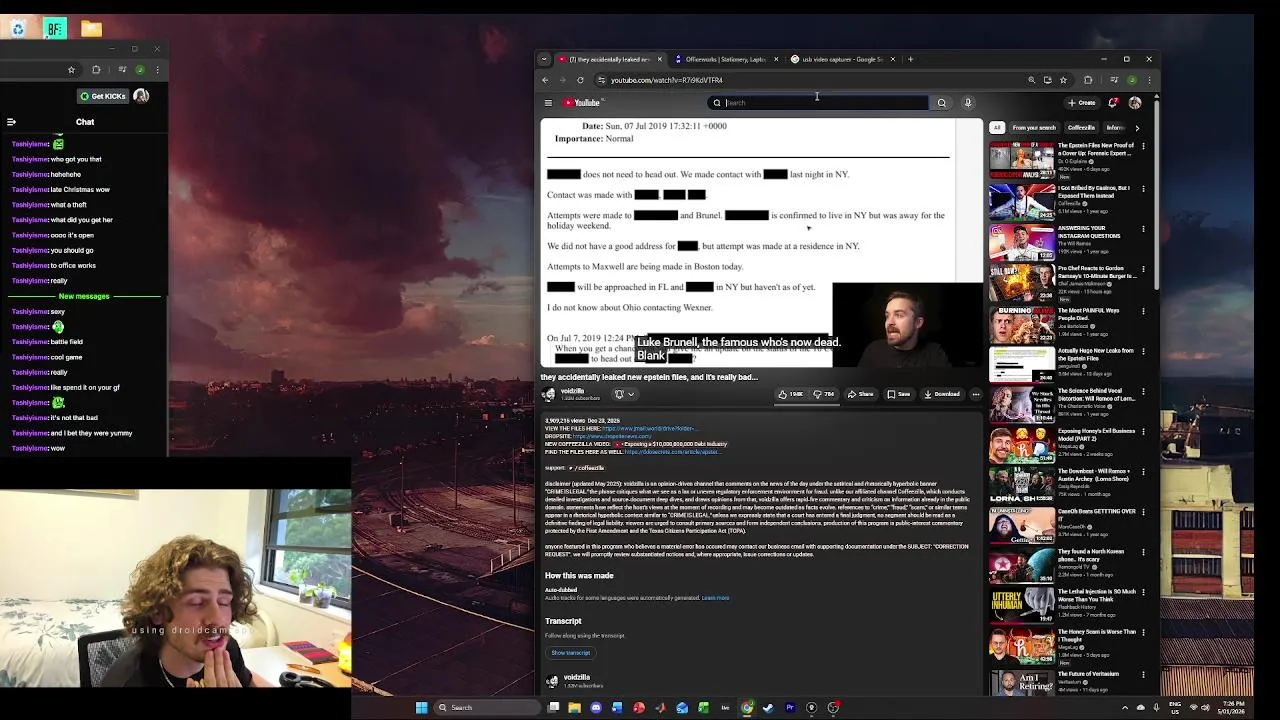
Task: Save the video to playlist
Action: pos(900,394)
